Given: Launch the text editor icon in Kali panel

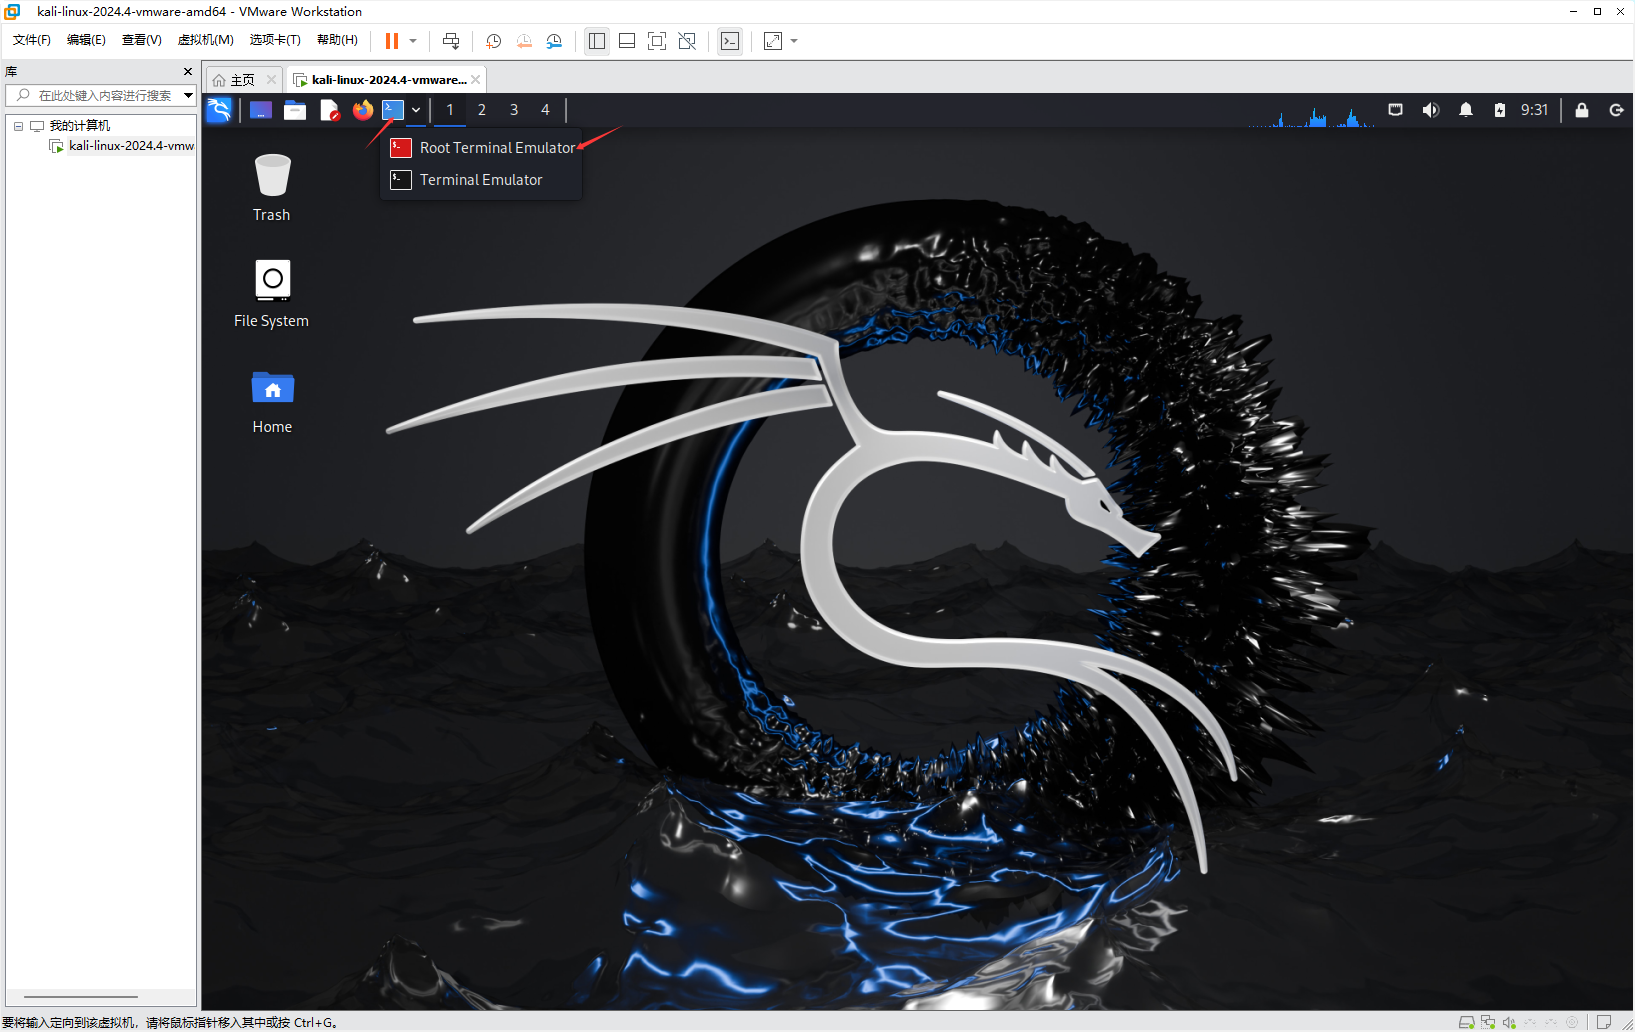Looking at the screenshot, I should click(329, 110).
